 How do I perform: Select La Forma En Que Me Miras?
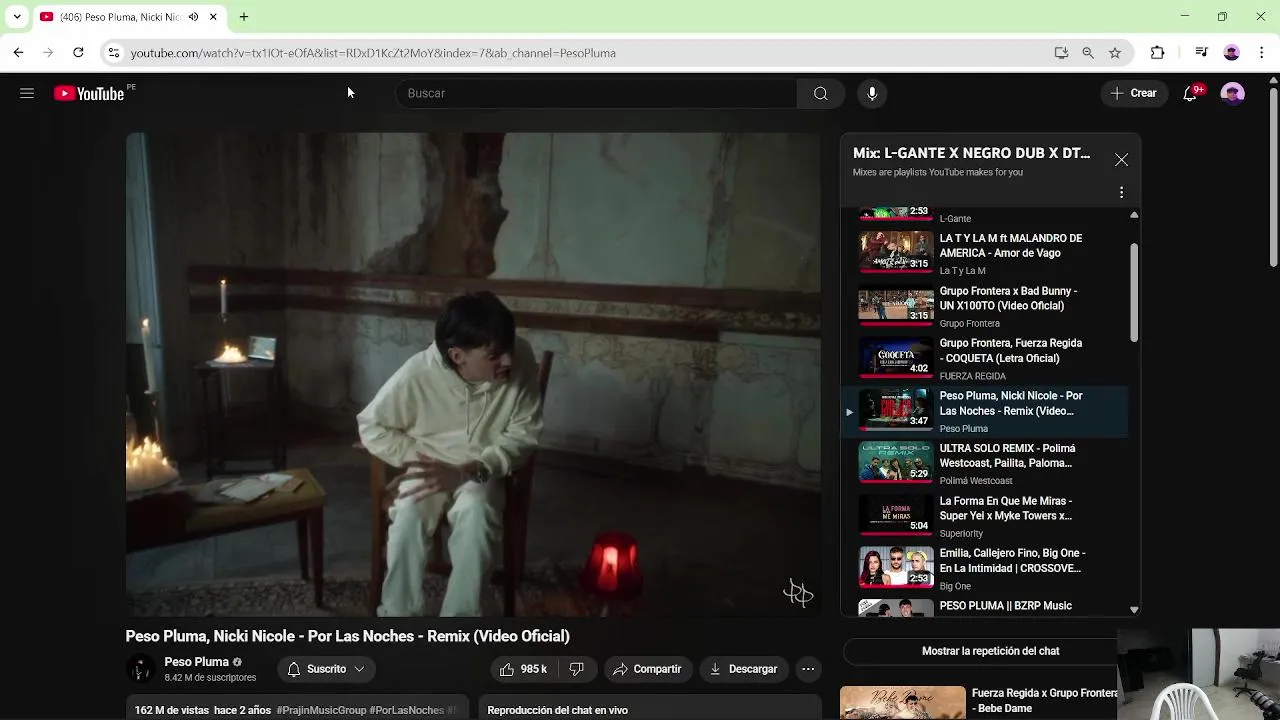tap(985, 516)
